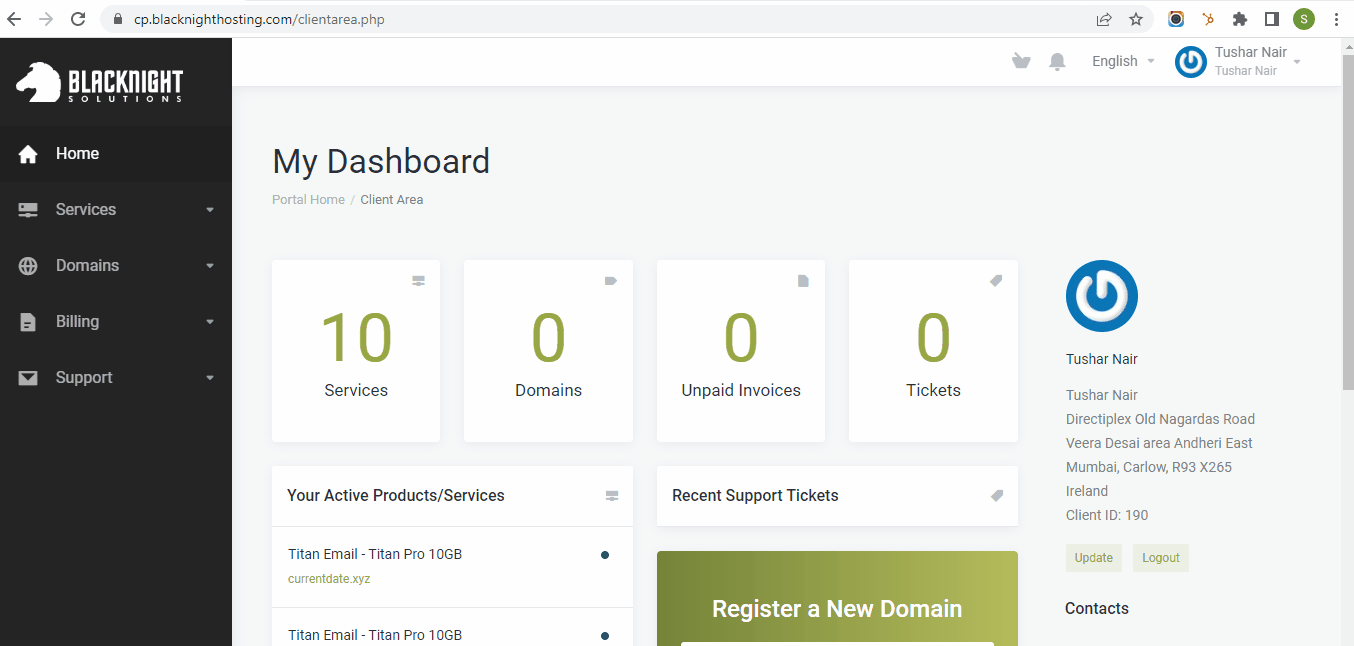Click the Billing document icon in sidebar
This screenshot has width=1354, height=646.
[x=28, y=322]
